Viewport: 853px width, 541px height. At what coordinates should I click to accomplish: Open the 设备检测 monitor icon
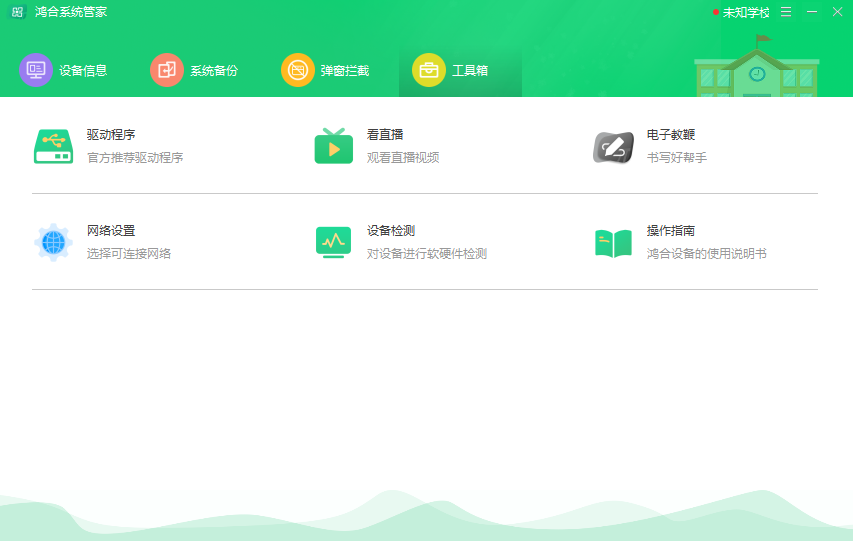pos(333,242)
